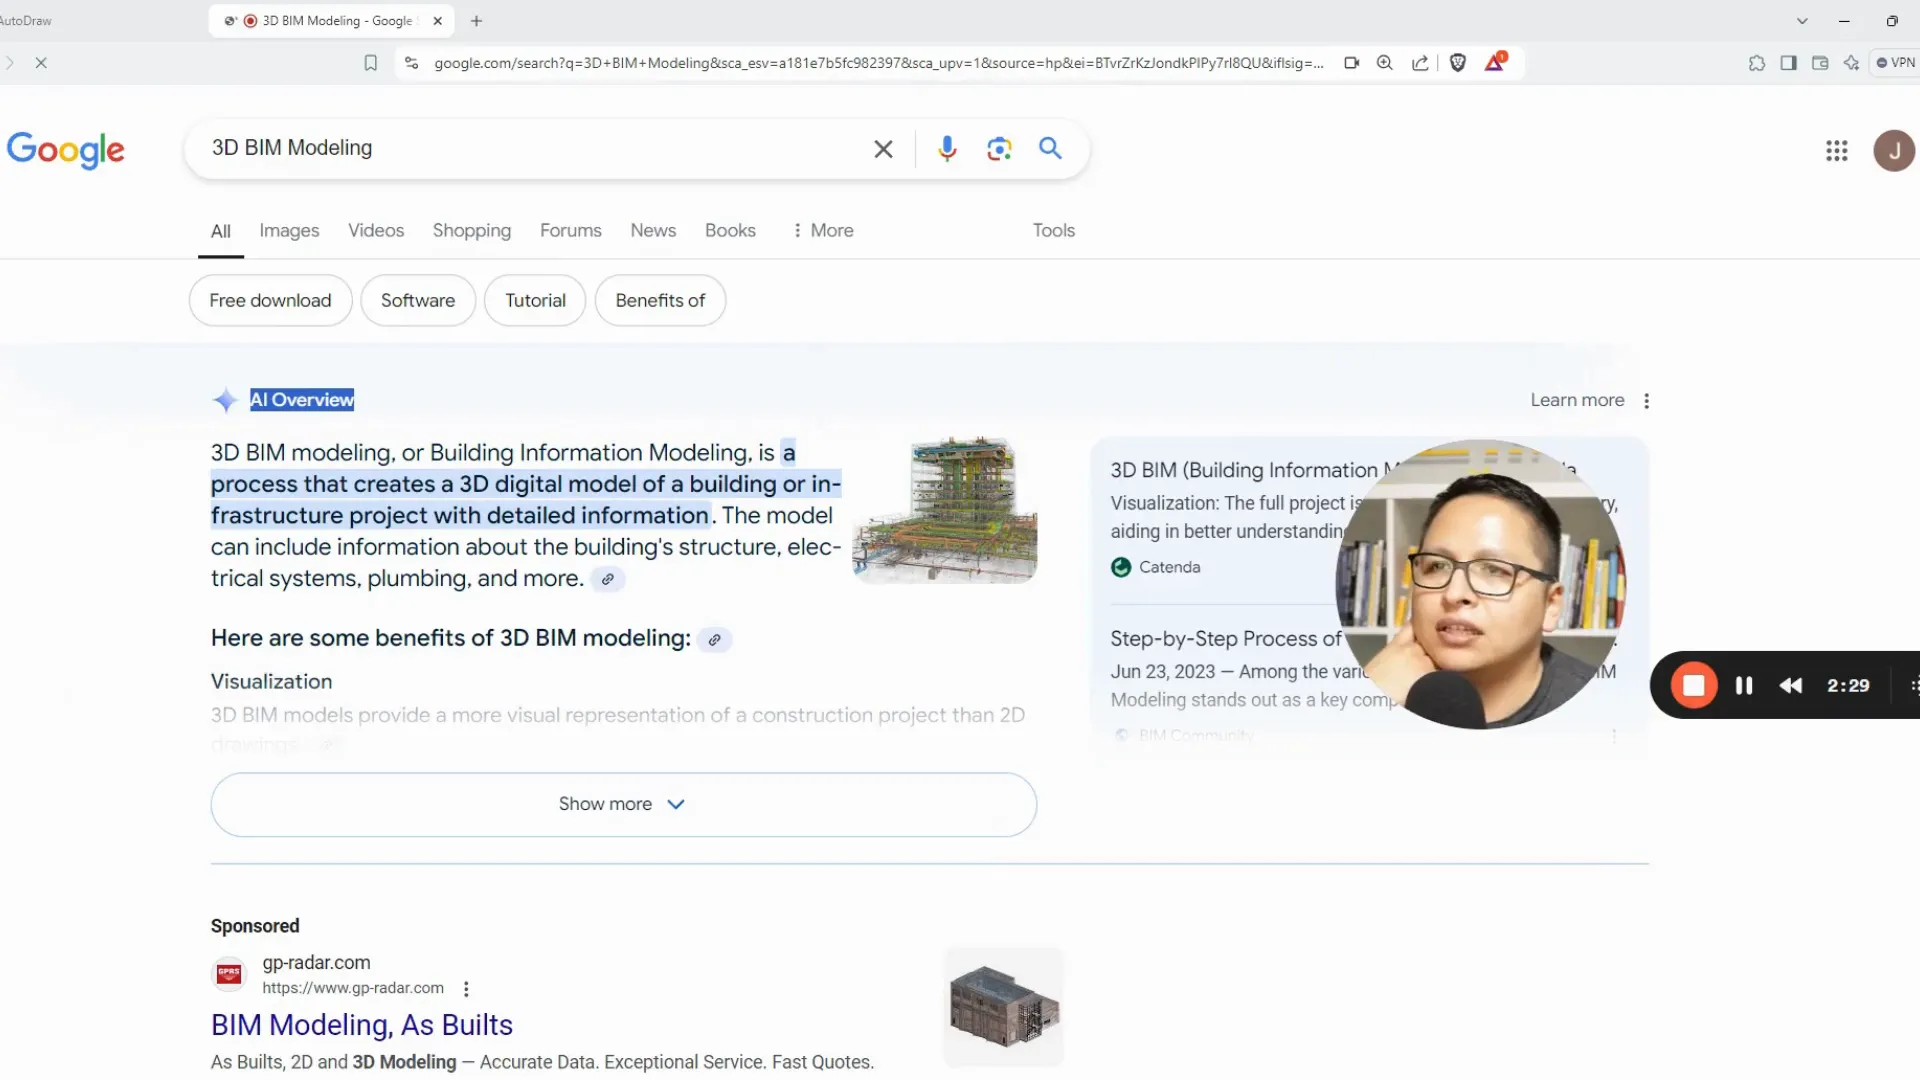Click the source link icon after 'and more.'

(x=607, y=579)
